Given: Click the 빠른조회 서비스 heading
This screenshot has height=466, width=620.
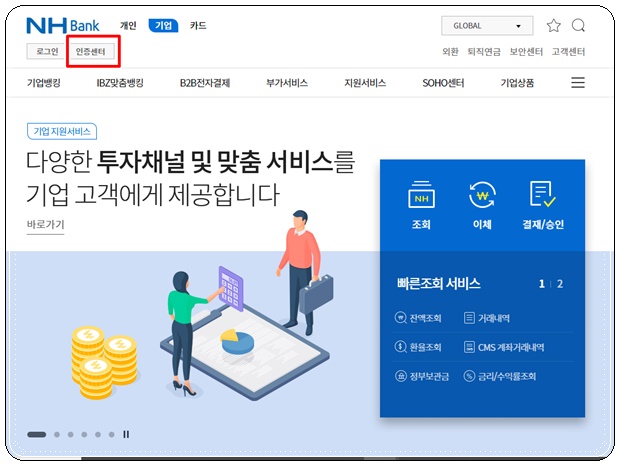Looking at the screenshot, I should (439, 283).
